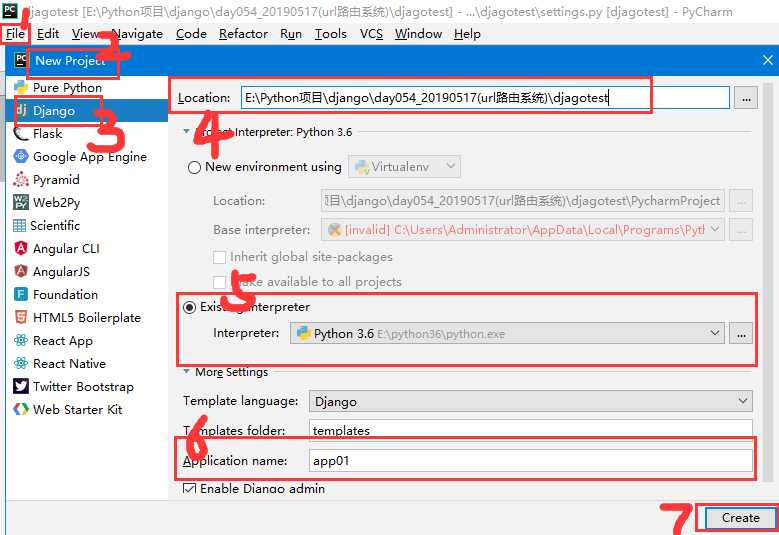Click the virtual environment Location field

pyautogui.click(x=523, y=201)
